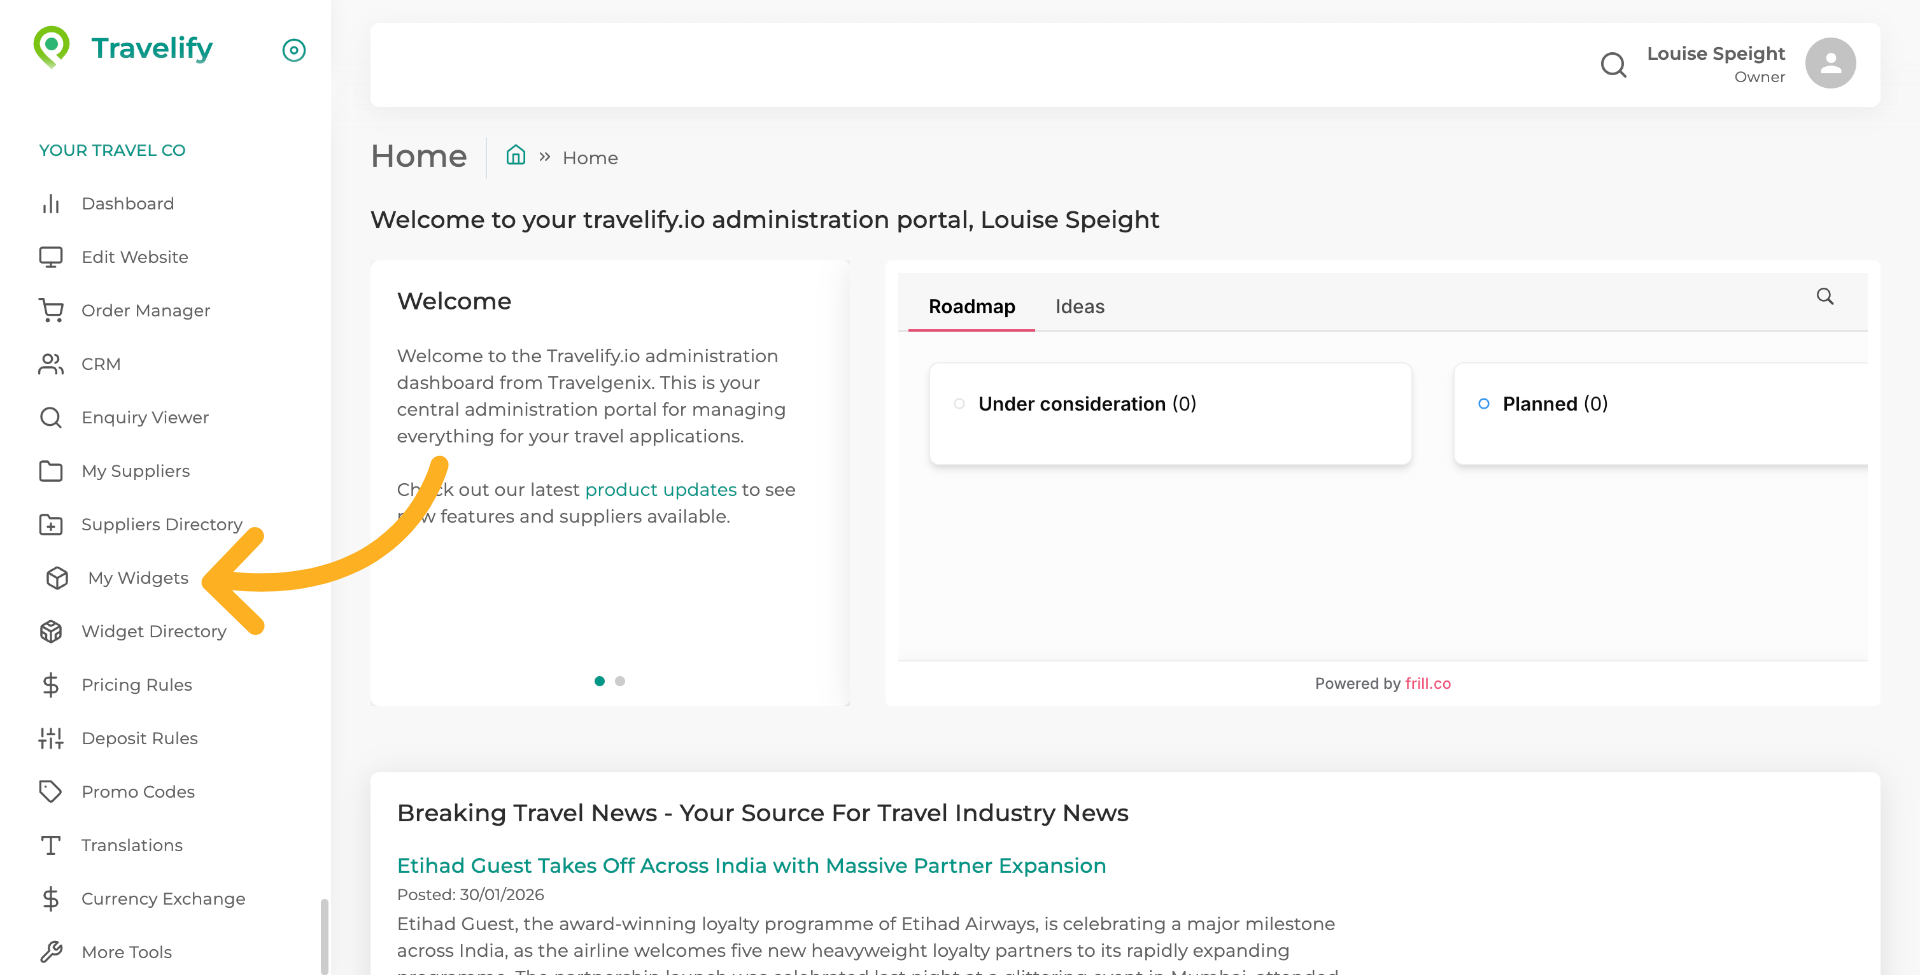Image resolution: width=1920 pixels, height=975 pixels.
Task: Open Currency Exchange
Action: coord(164,899)
